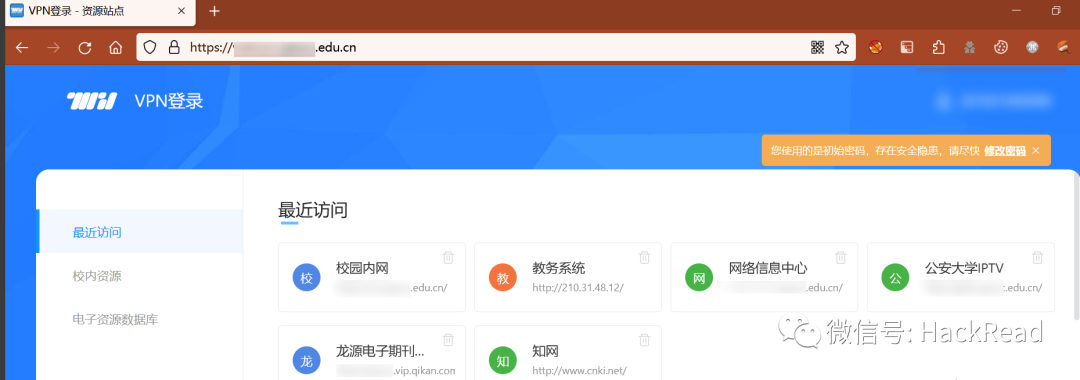Delete the 校园内网 card via trash icon

(x=448, y=257)
